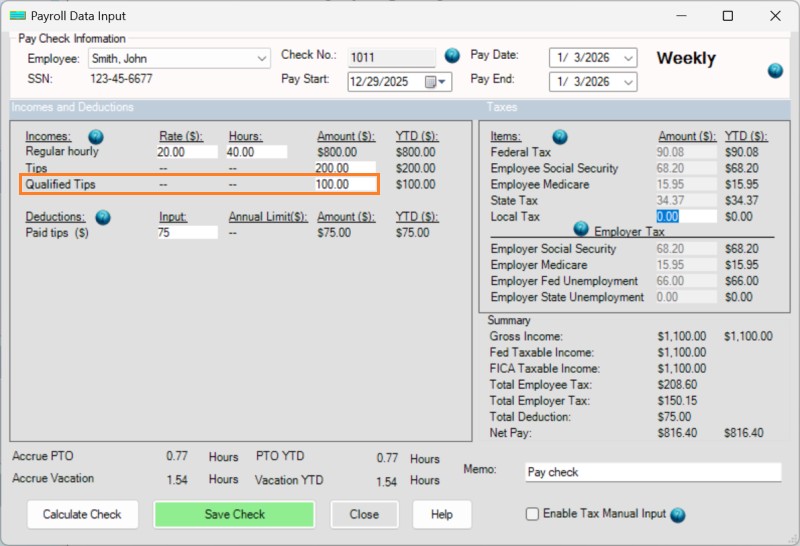This screenshot has height=546, width=800.
Task: Click the Check No. field showing 1011
Action: tap(392, 57)
